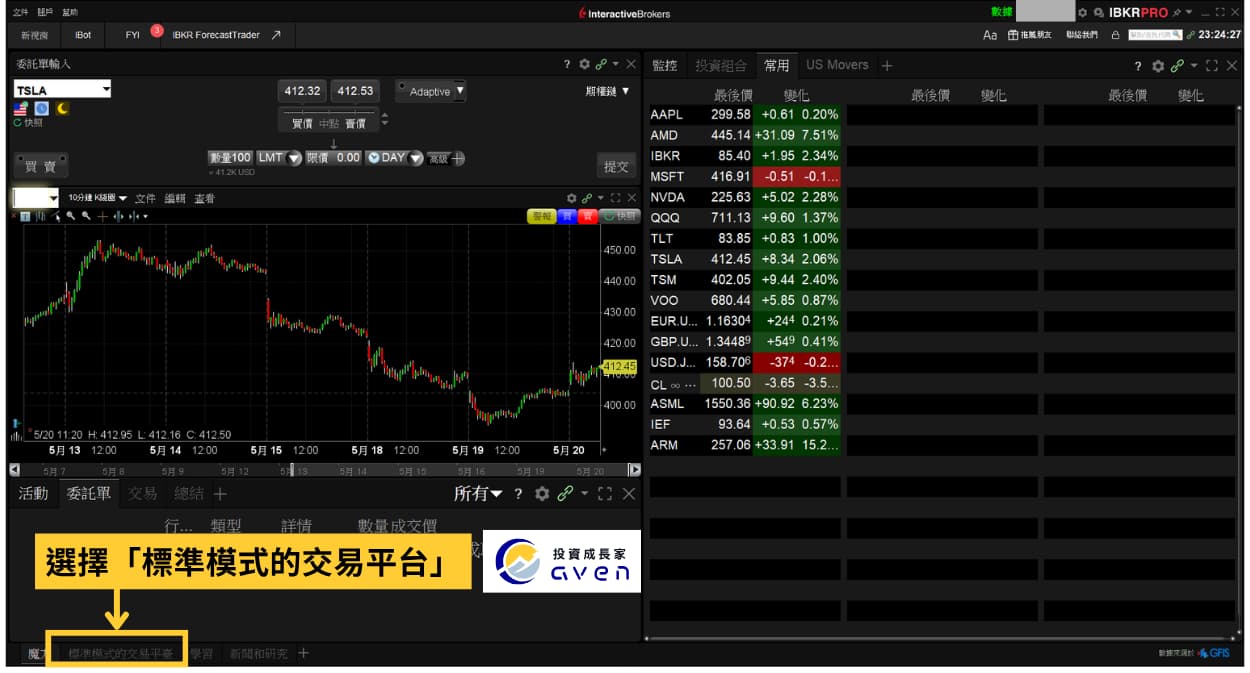
Task: Add a tab next to 總結
Action: pyautogui.click(x=220, y=493)
